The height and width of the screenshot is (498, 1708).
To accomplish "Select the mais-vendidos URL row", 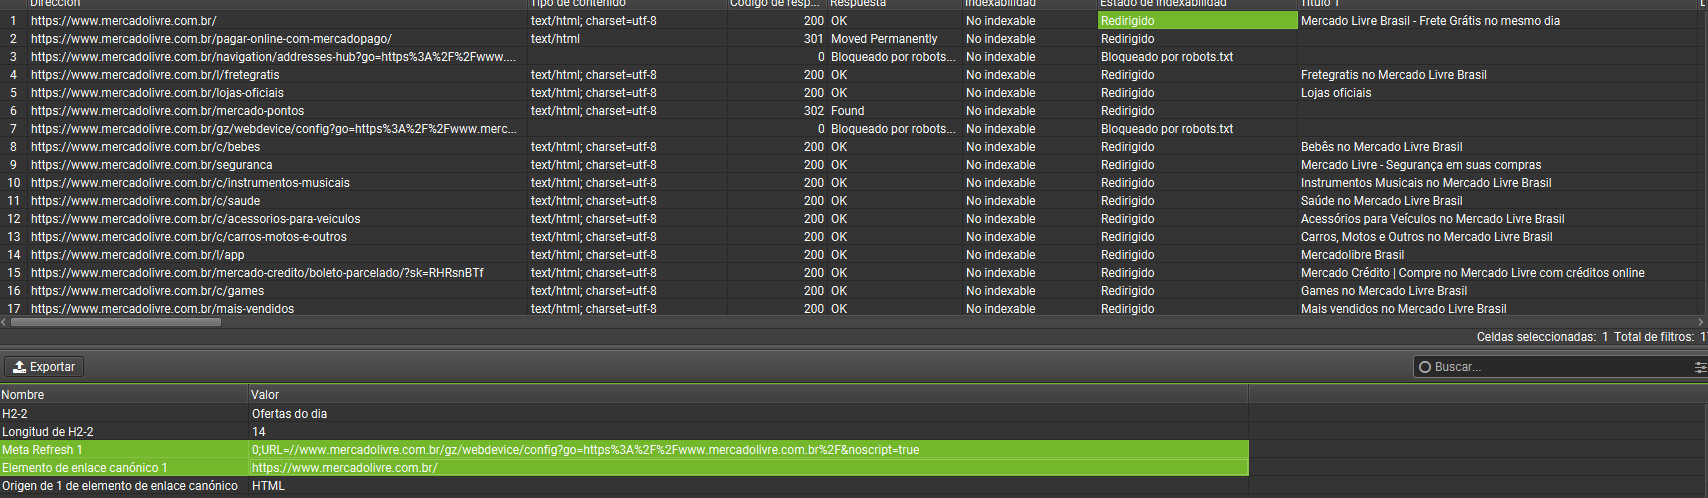I will click(162, 309).
